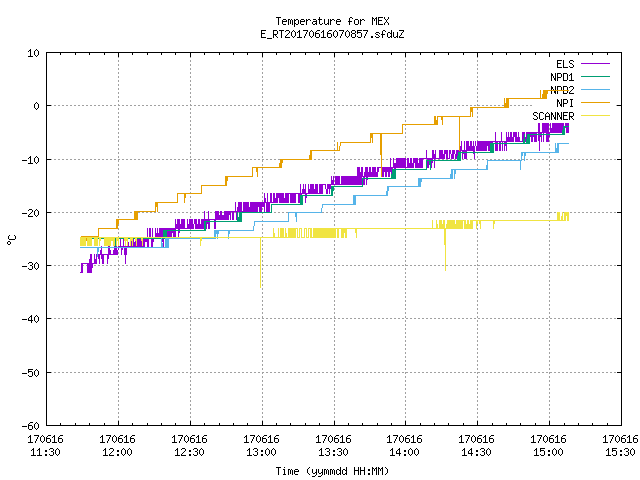
Task: Click the orange NPI legend line sample
Action: (x=595, y=102)
